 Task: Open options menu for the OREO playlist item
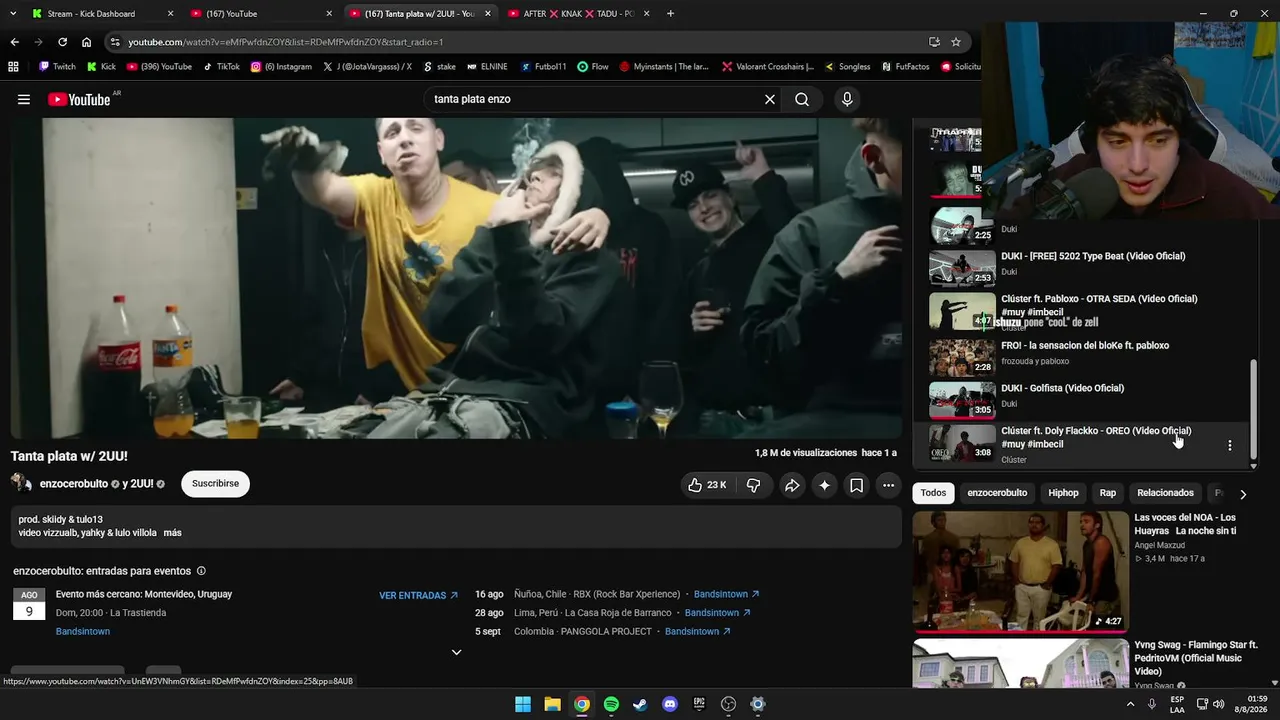tap(1230, 445)
